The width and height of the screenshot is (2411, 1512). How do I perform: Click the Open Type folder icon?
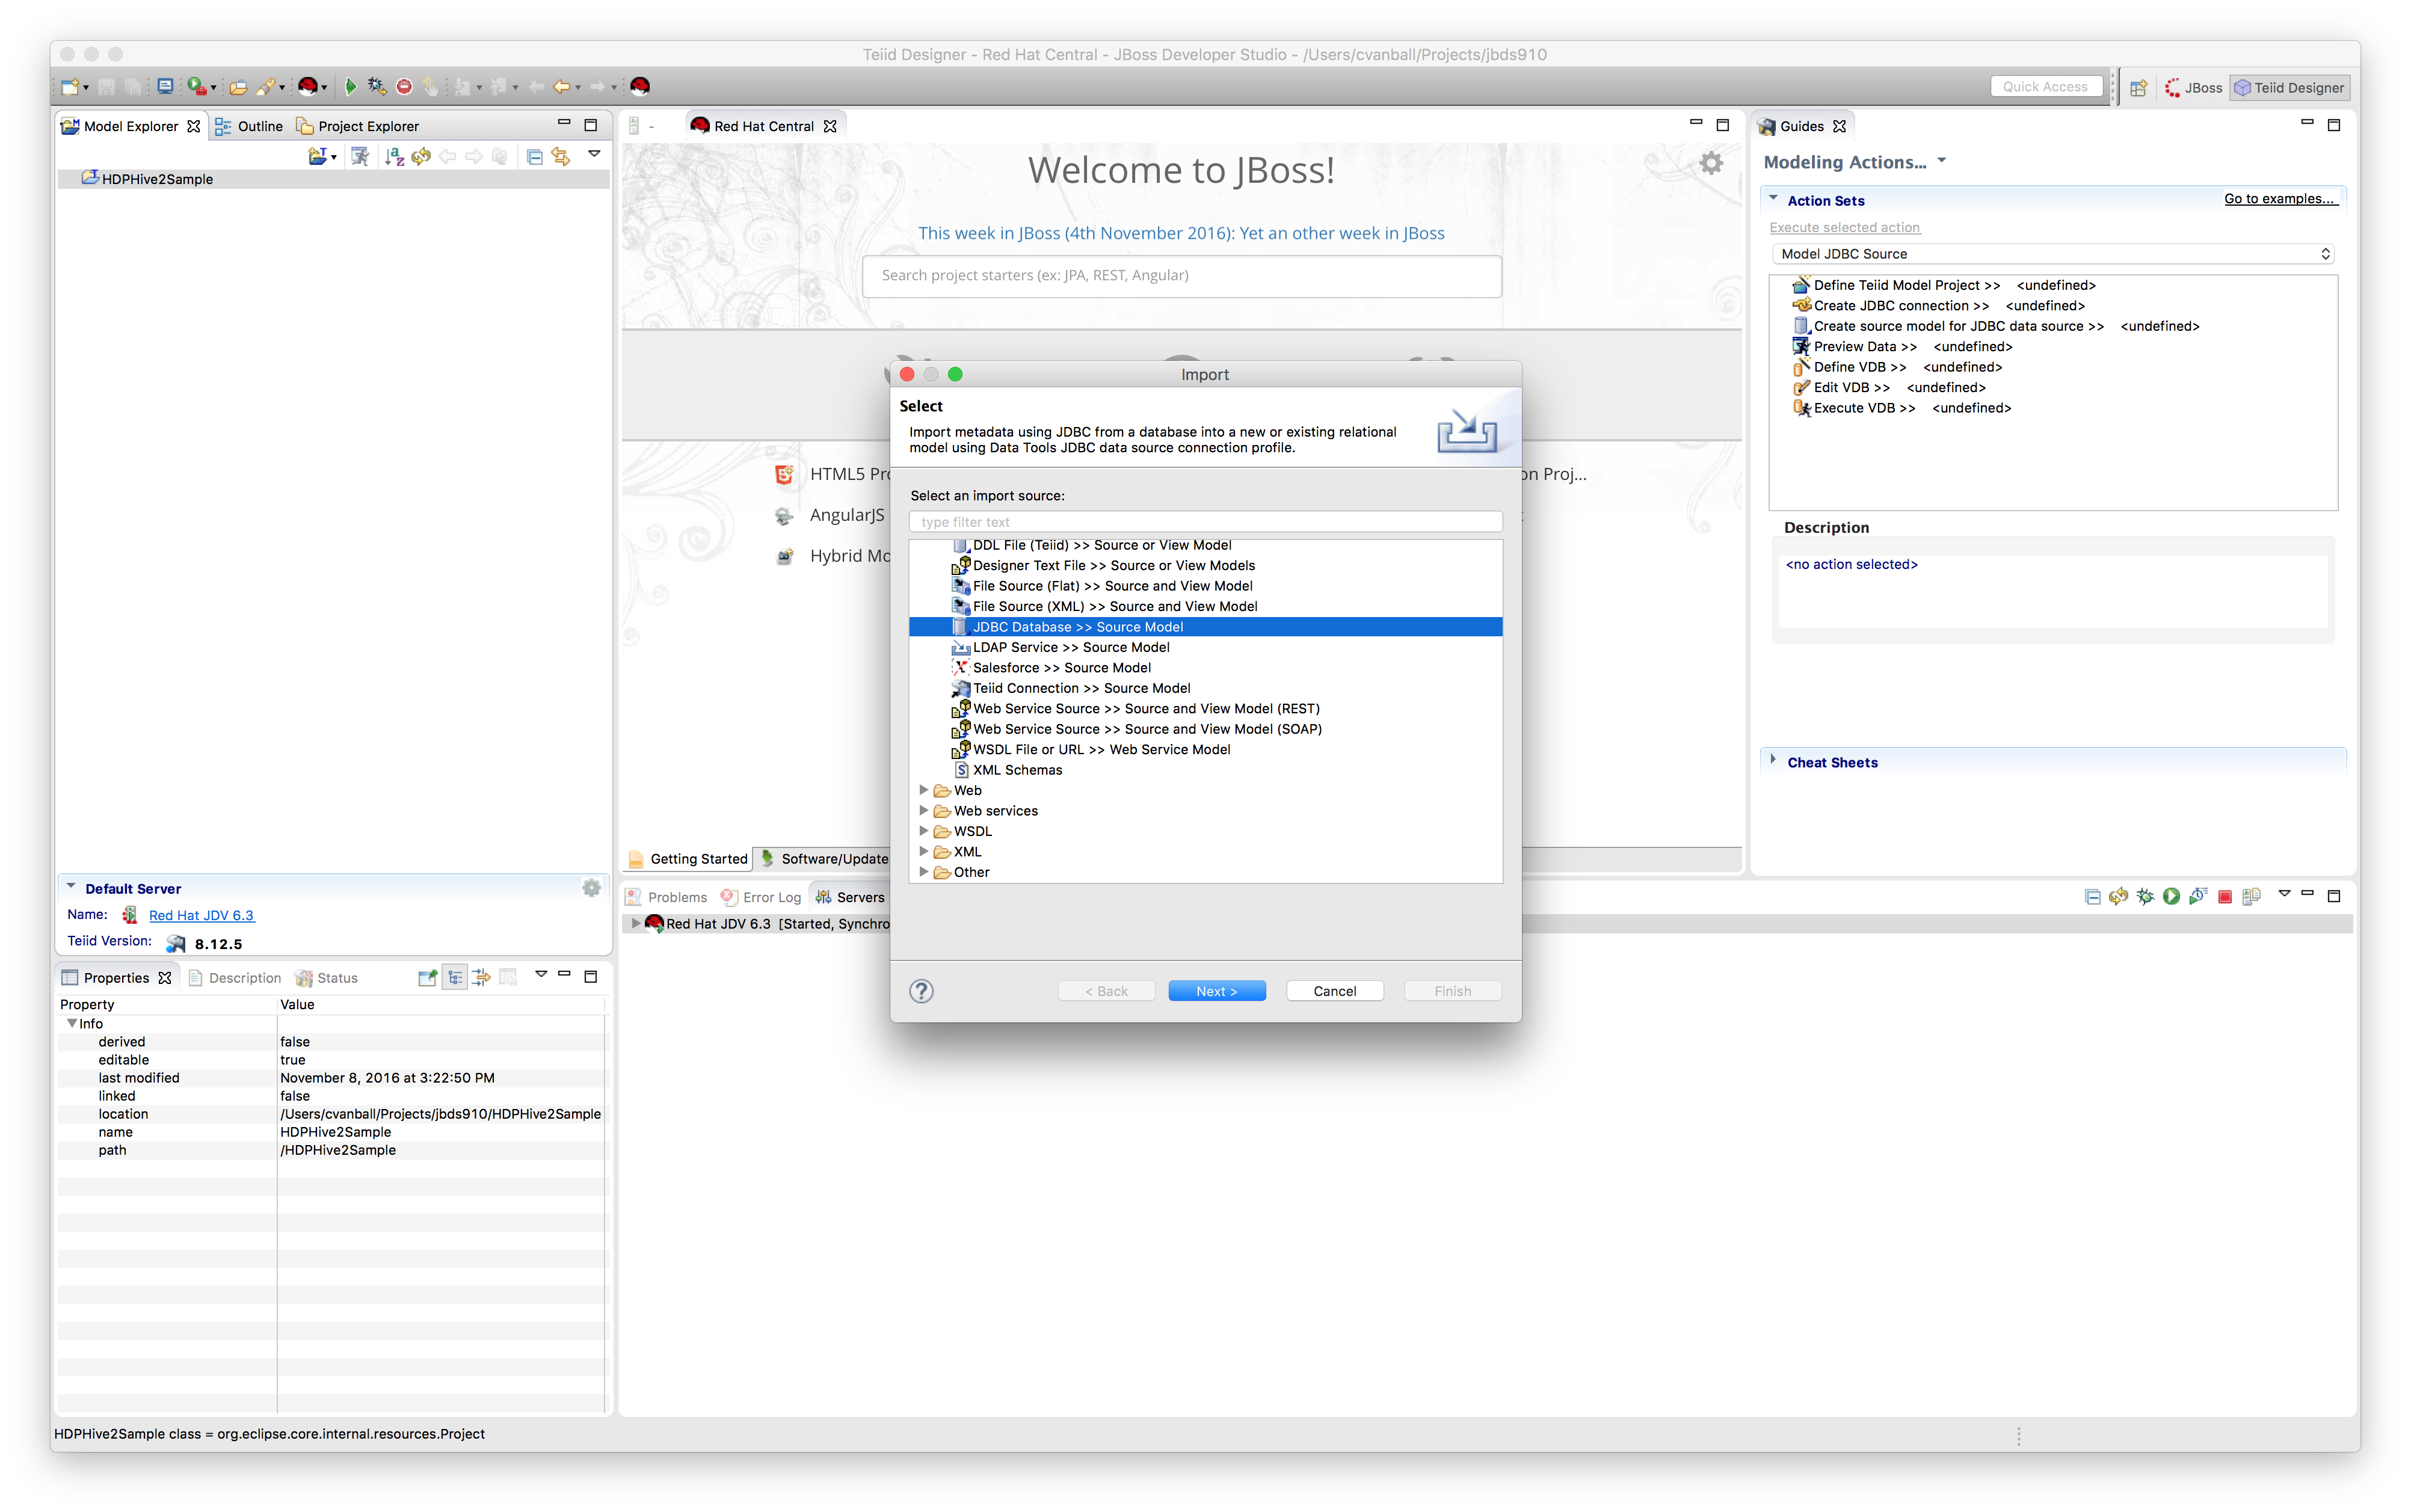[x=238, y=87]
